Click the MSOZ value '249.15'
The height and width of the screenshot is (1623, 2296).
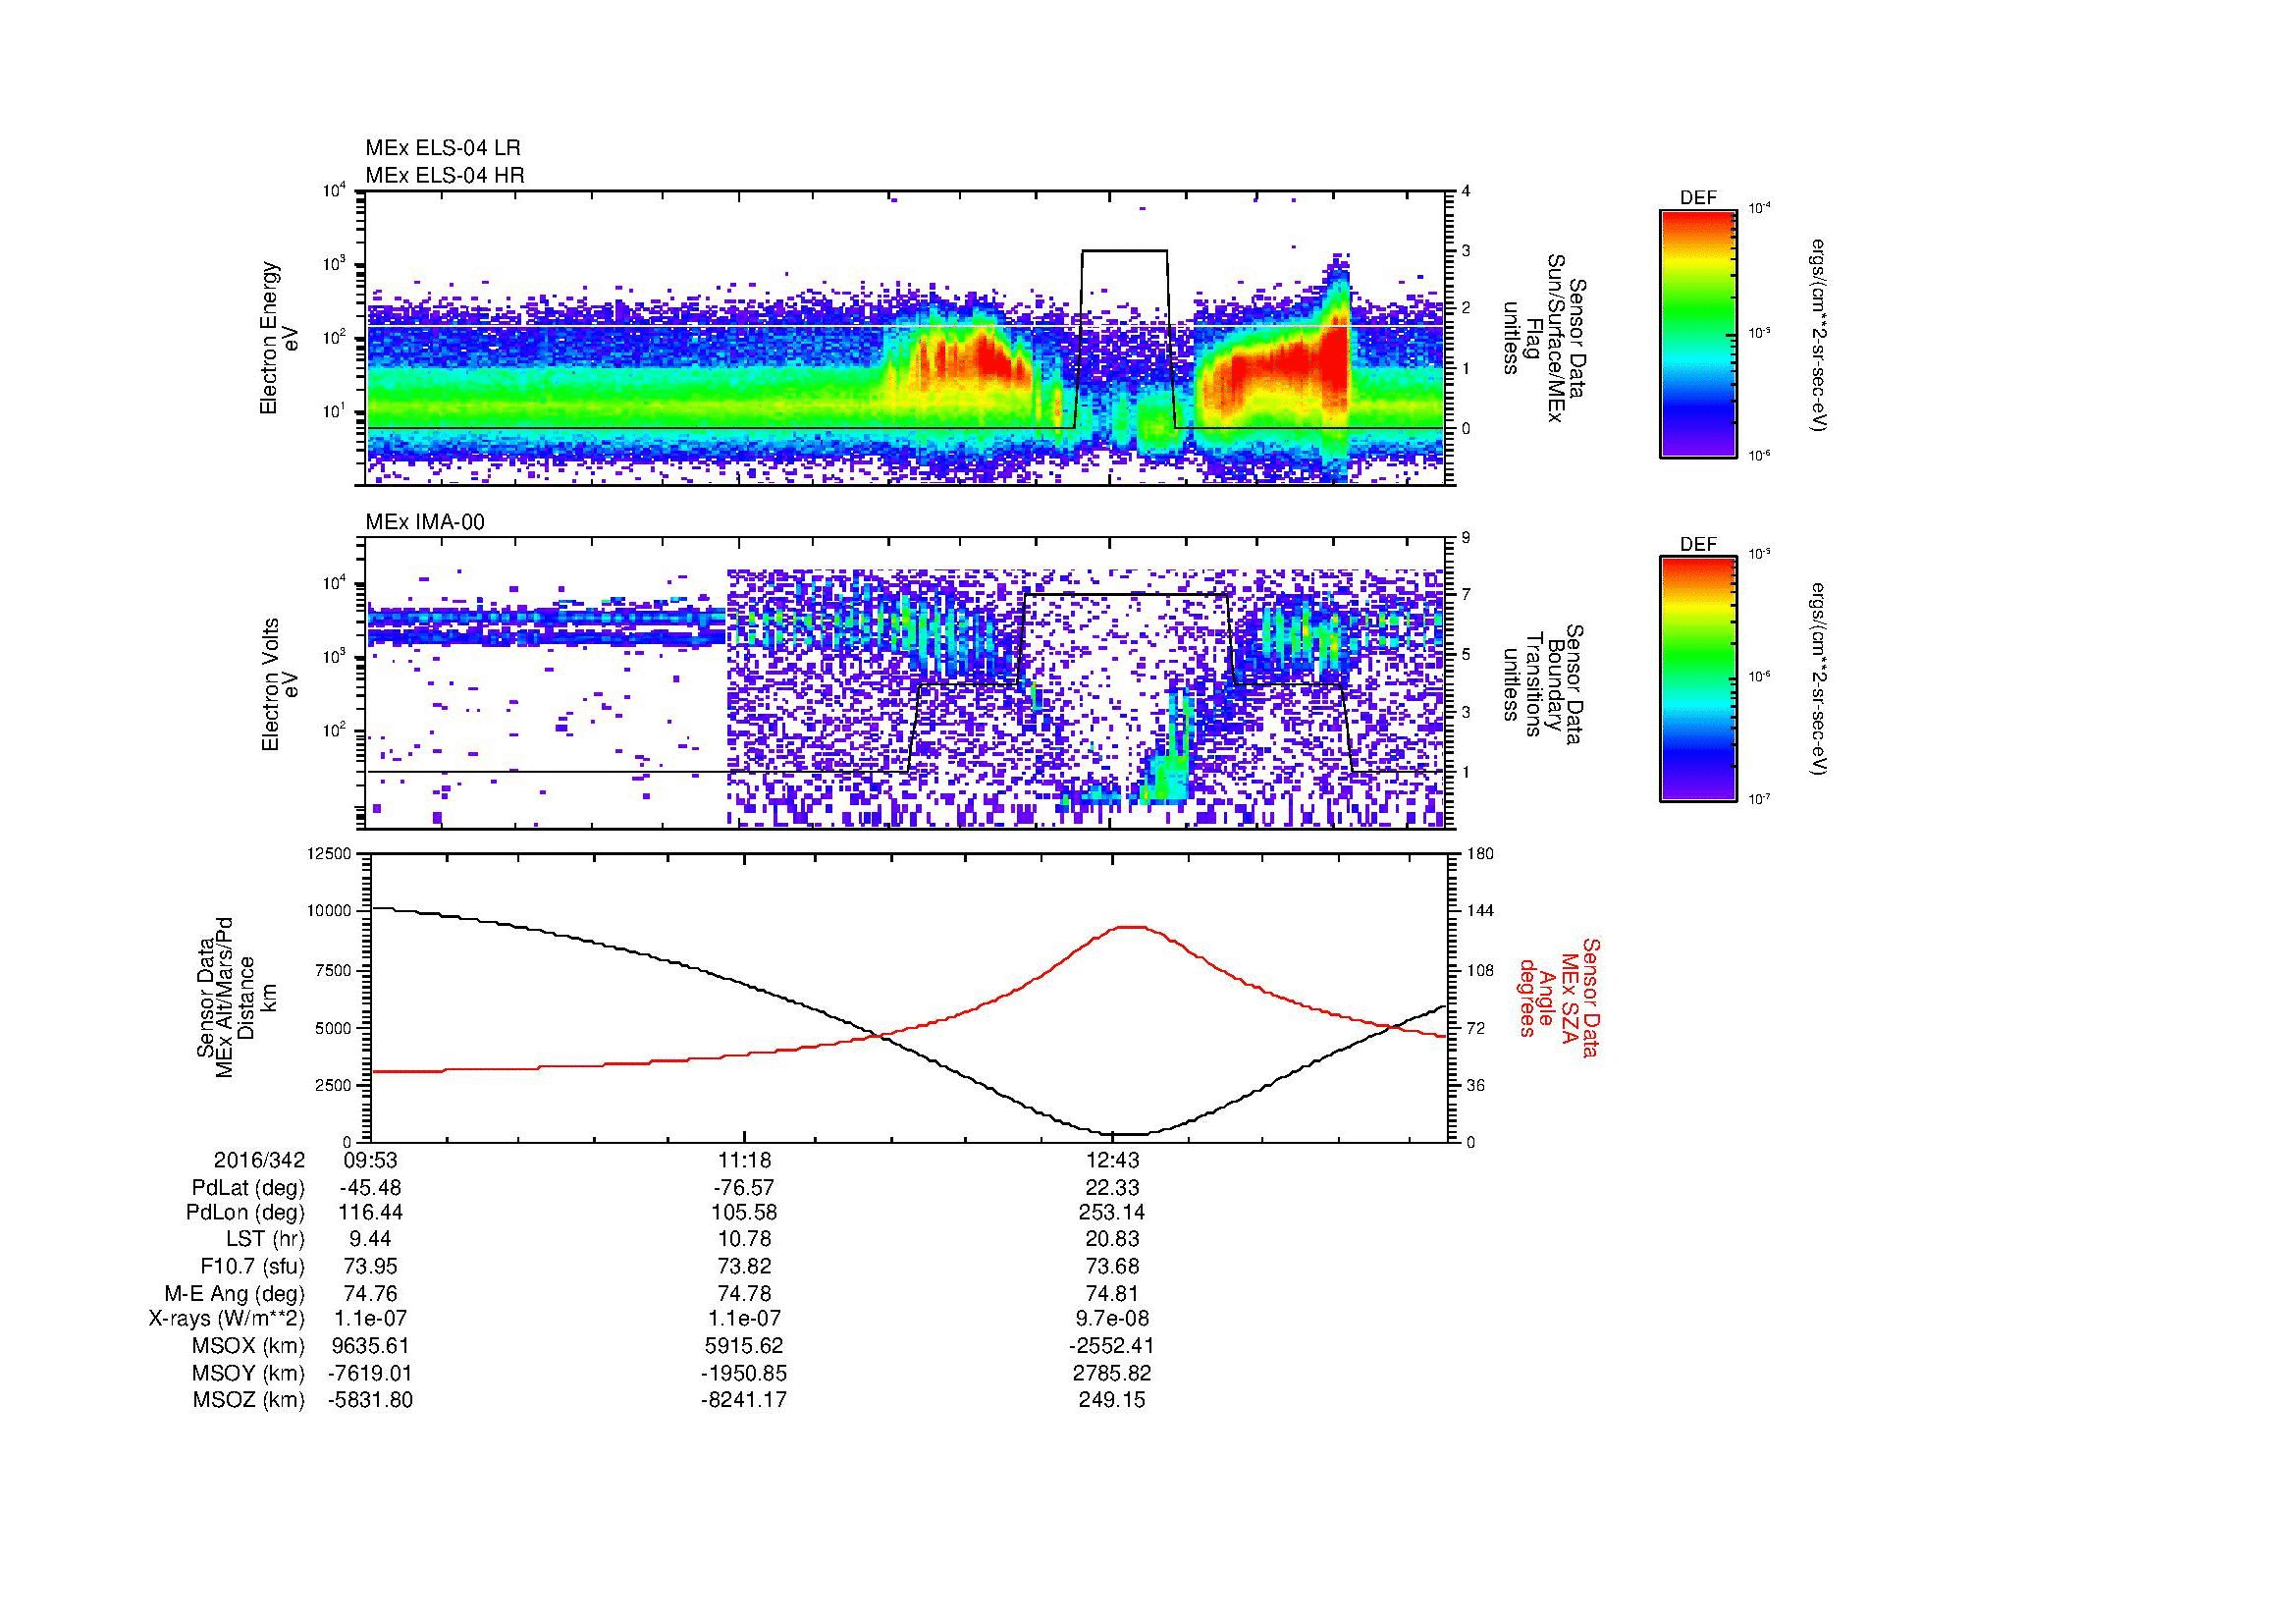(x=1112, y=1400)
